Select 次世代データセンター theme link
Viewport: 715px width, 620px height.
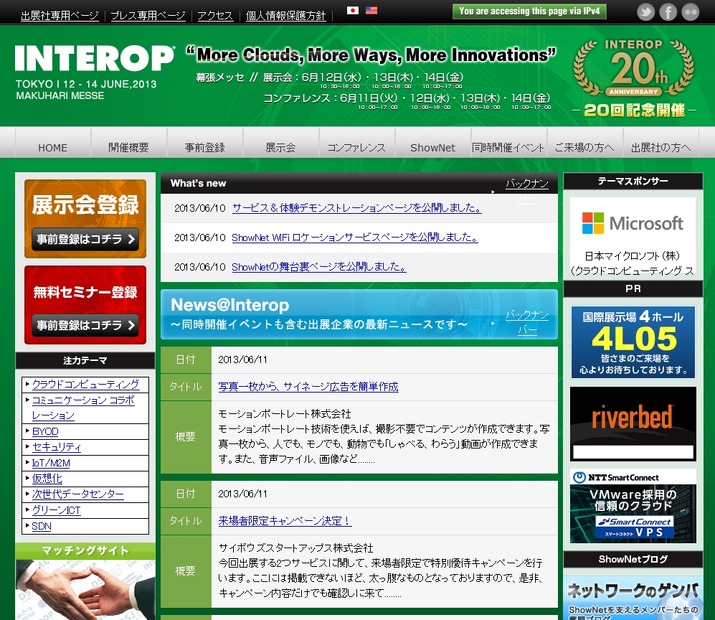(78, 494)
